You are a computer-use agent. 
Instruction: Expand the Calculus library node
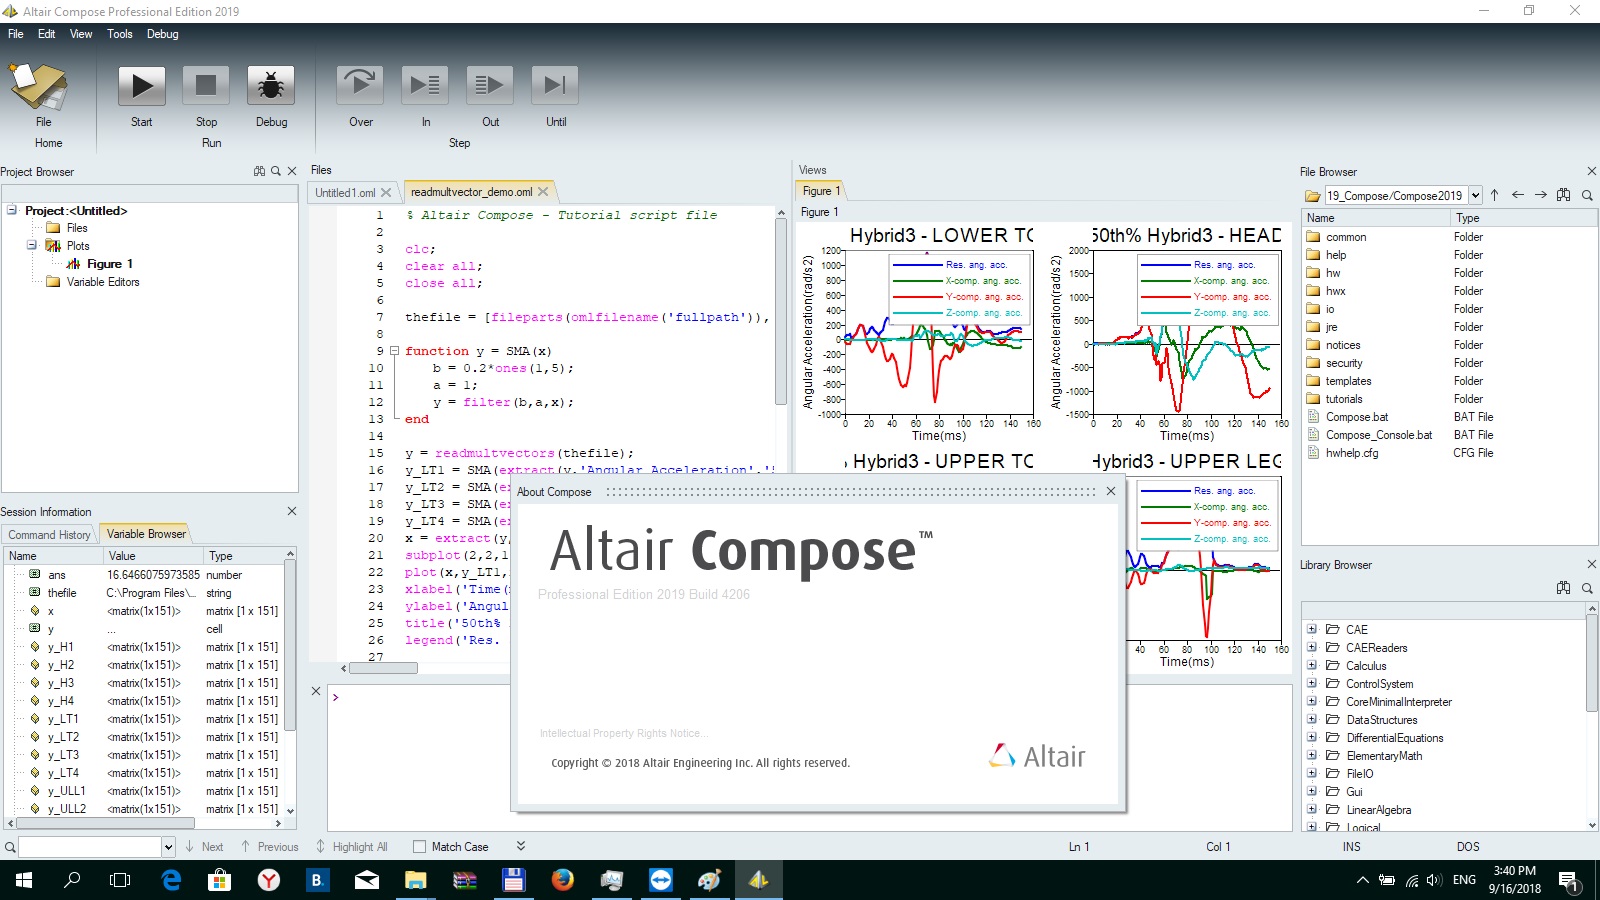point(1312,665)
